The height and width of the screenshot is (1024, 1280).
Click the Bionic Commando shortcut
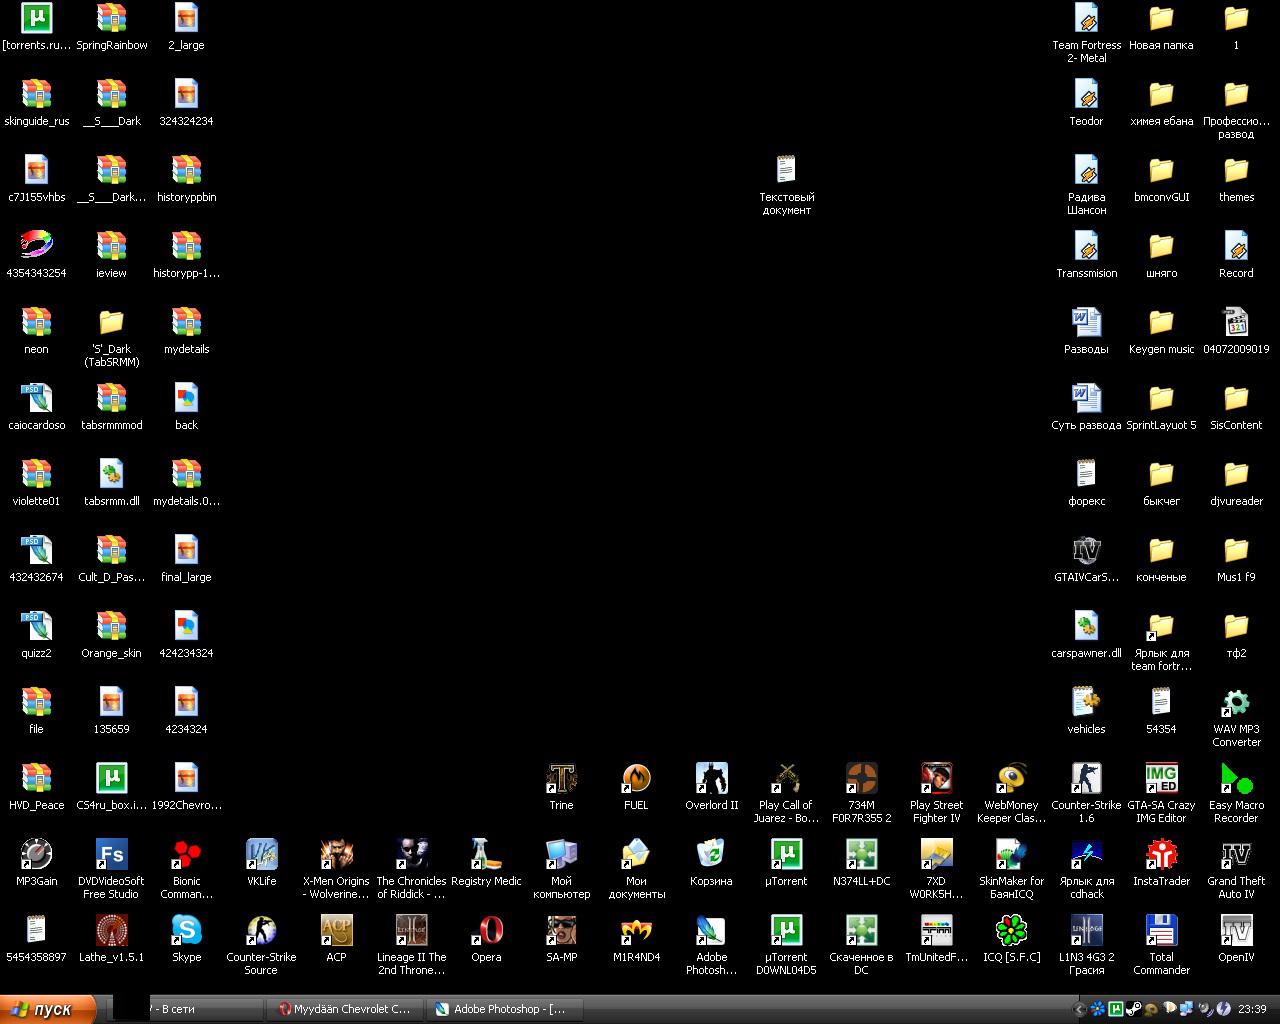[x=186, y=854]
